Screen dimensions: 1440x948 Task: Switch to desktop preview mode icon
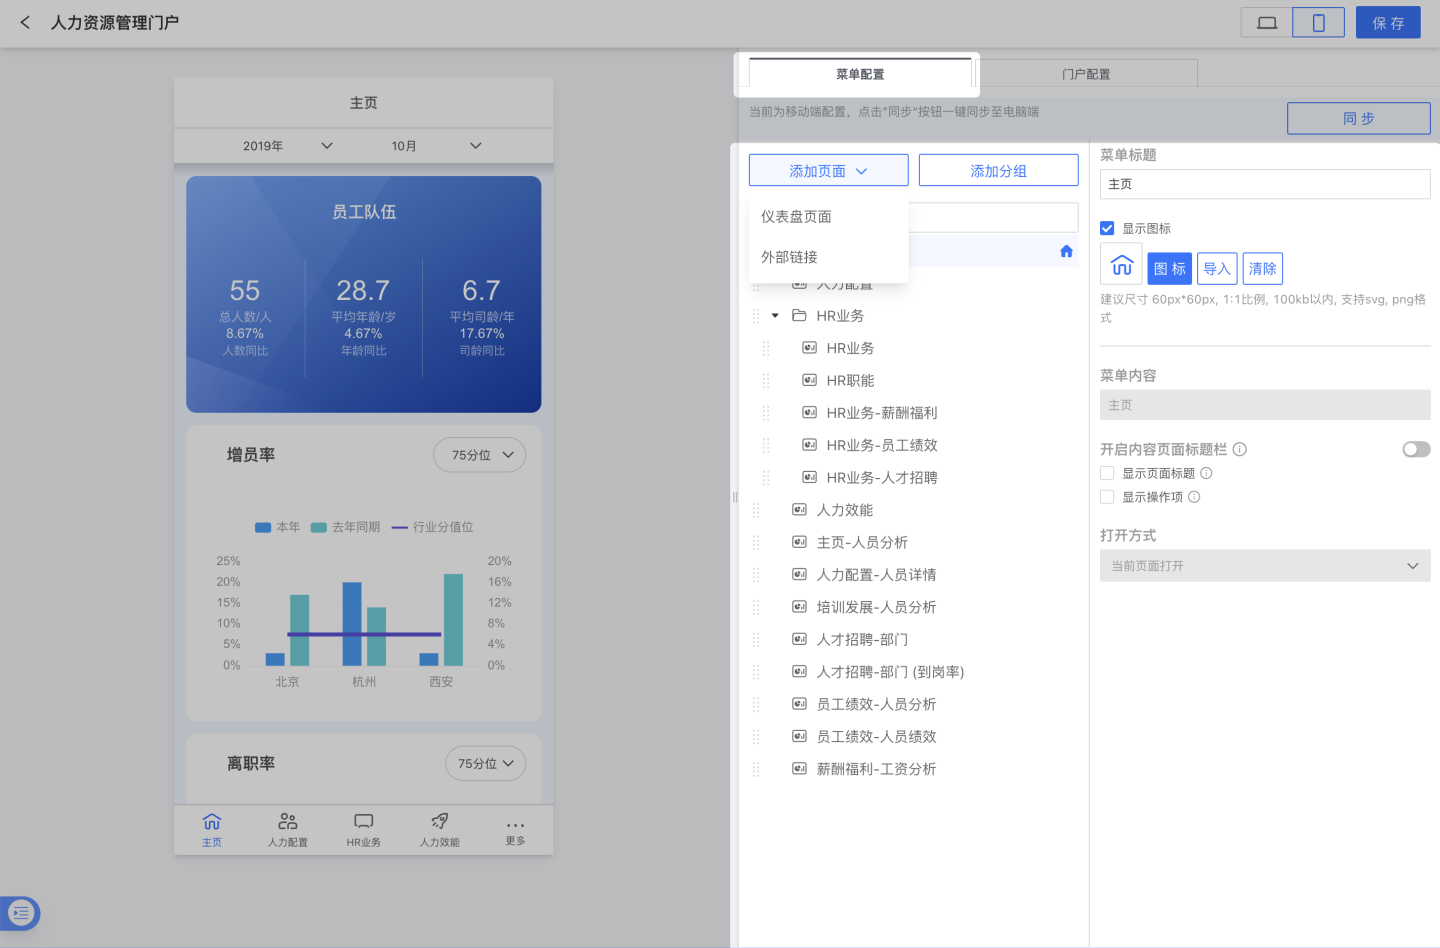(1266, 22)
